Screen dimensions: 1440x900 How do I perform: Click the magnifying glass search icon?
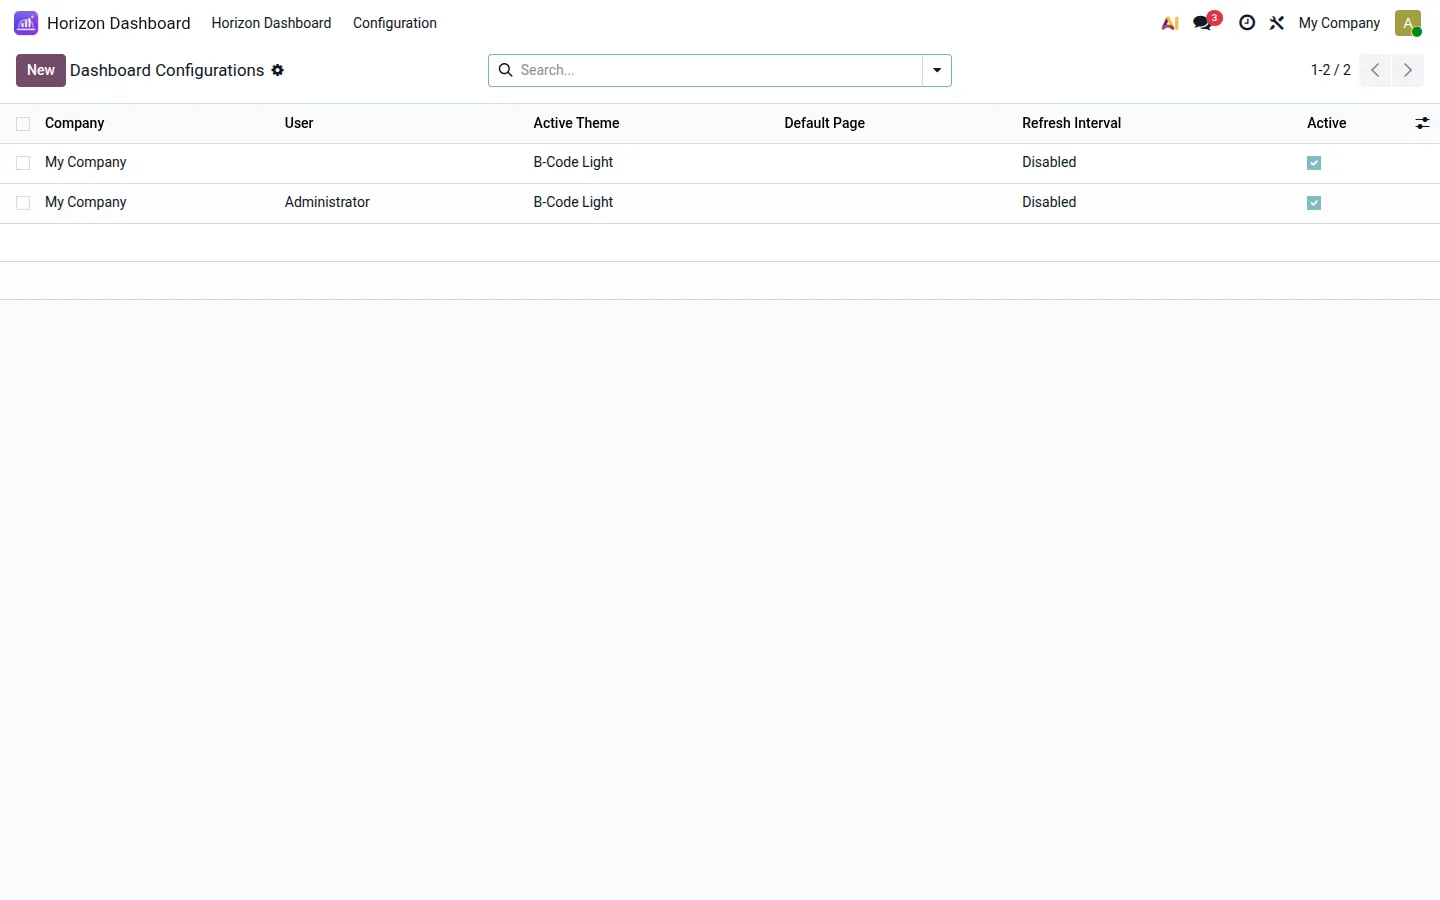pos(506,70)
